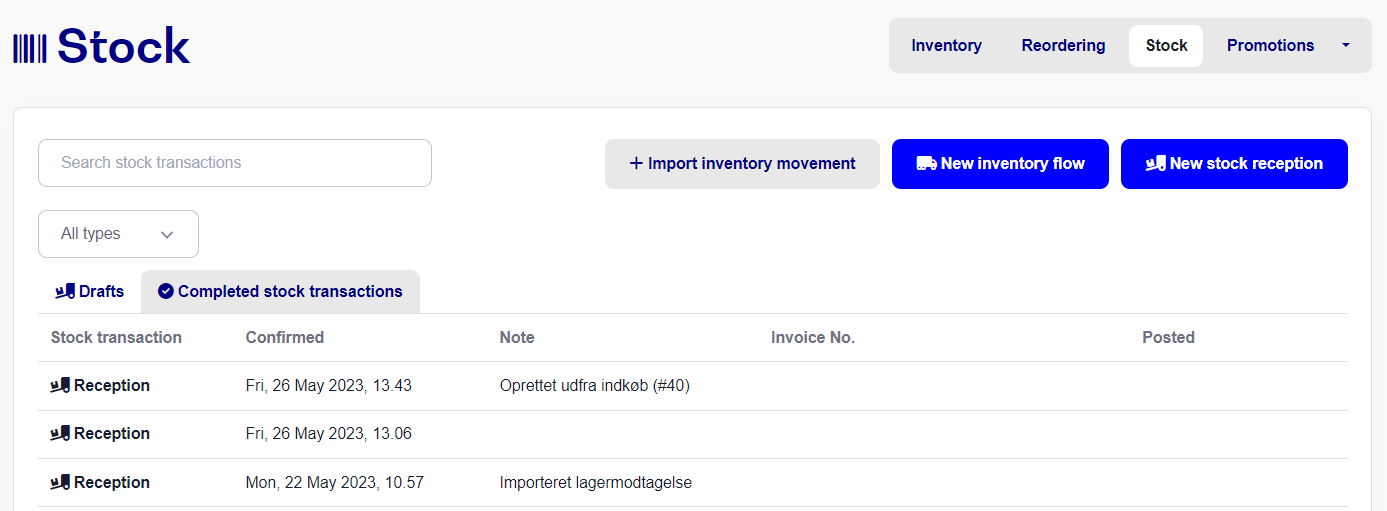
Task: Click the reception icon in the 13.06 row
Action: tap(61, 433)
